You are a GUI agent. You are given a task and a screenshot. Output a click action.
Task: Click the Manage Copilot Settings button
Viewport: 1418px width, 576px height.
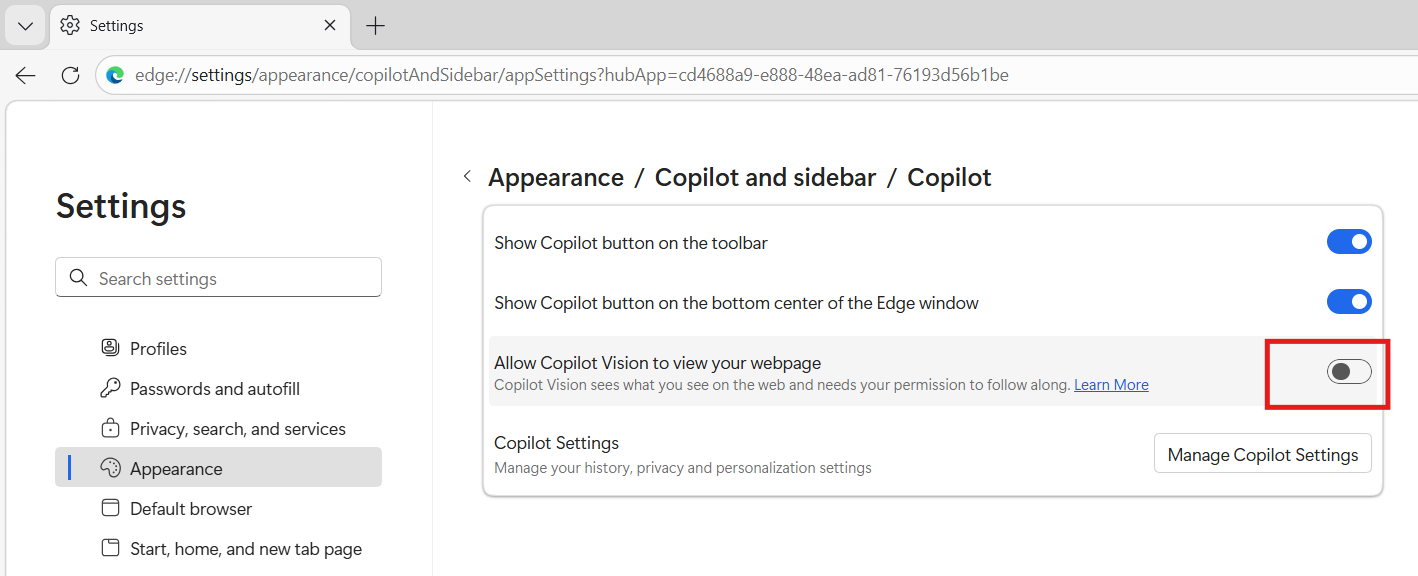[x=1262, y=454]
